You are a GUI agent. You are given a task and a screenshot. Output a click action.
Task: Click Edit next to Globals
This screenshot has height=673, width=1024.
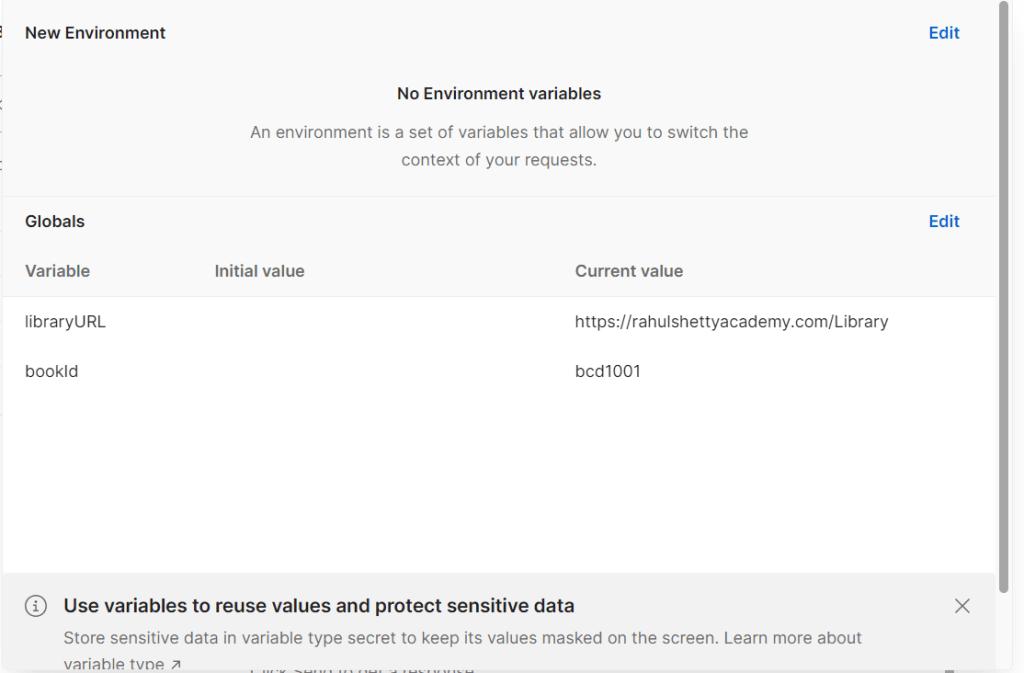tap(943, 222)
